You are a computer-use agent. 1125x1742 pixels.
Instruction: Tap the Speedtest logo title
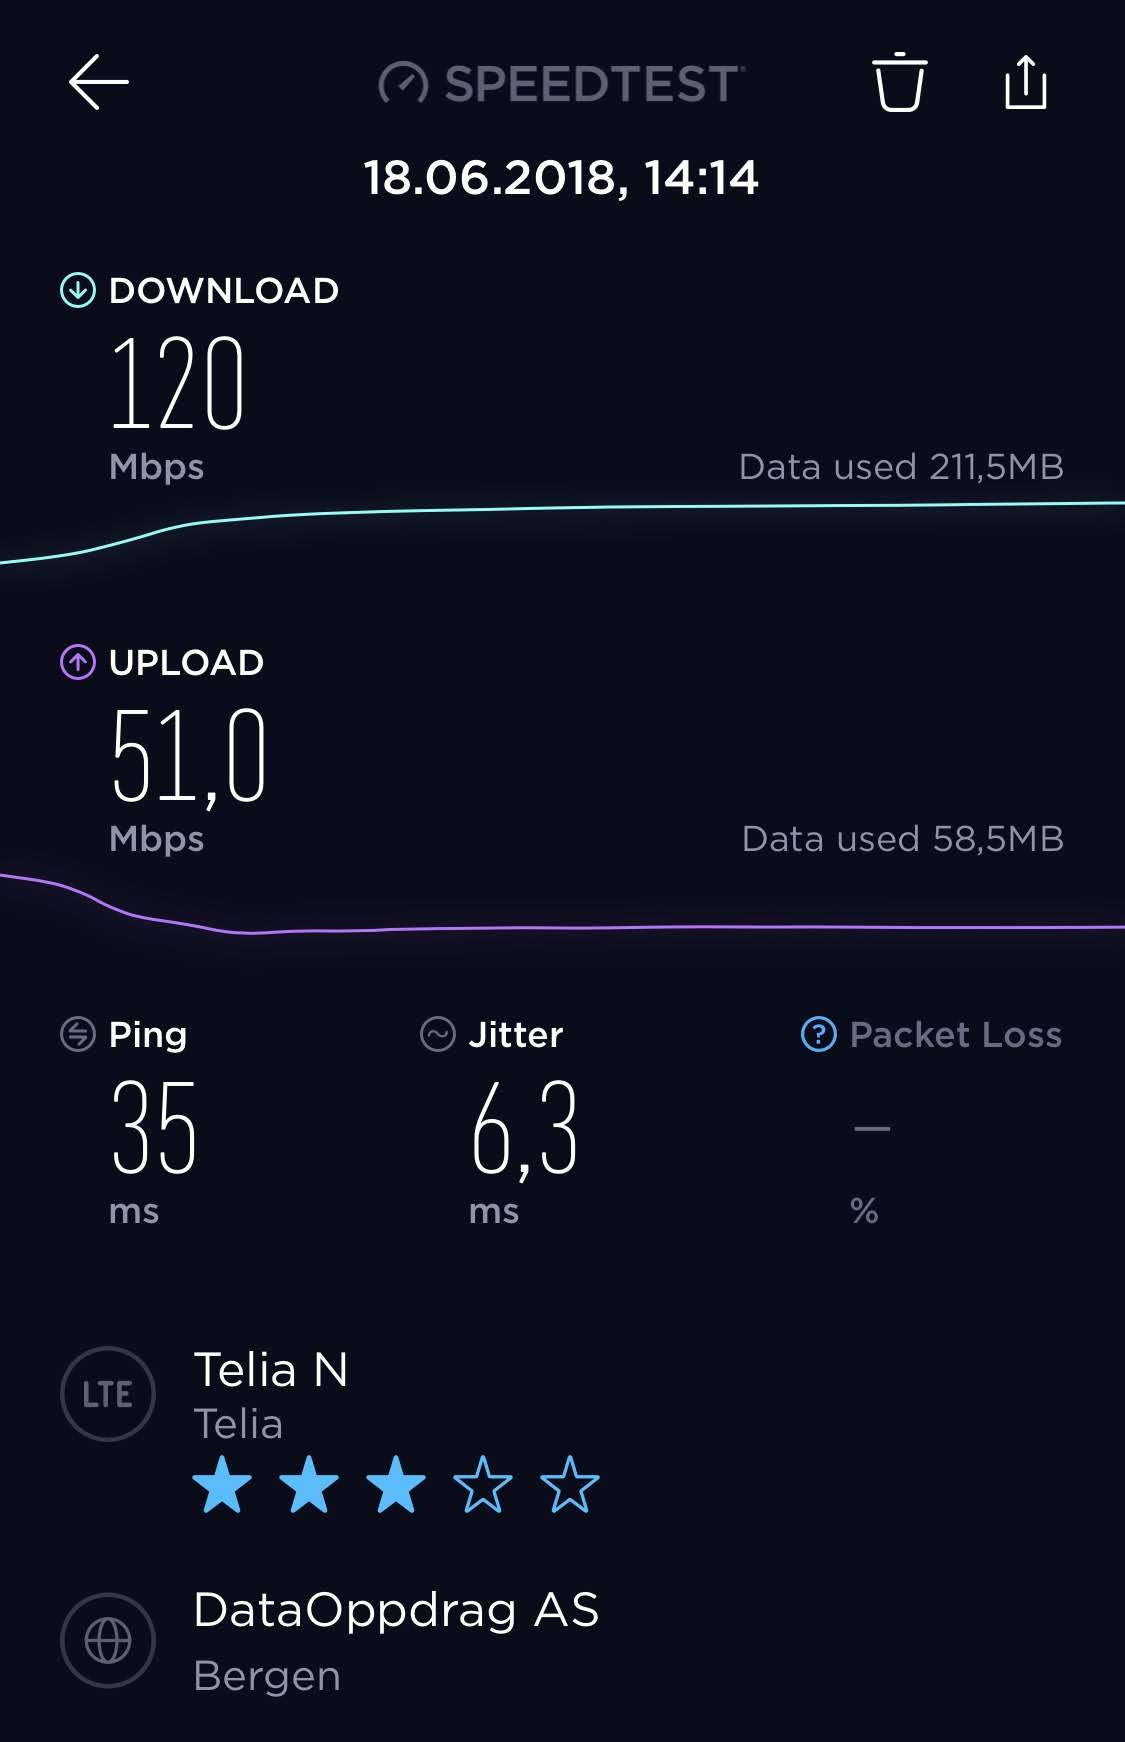(x=562, y=83)
